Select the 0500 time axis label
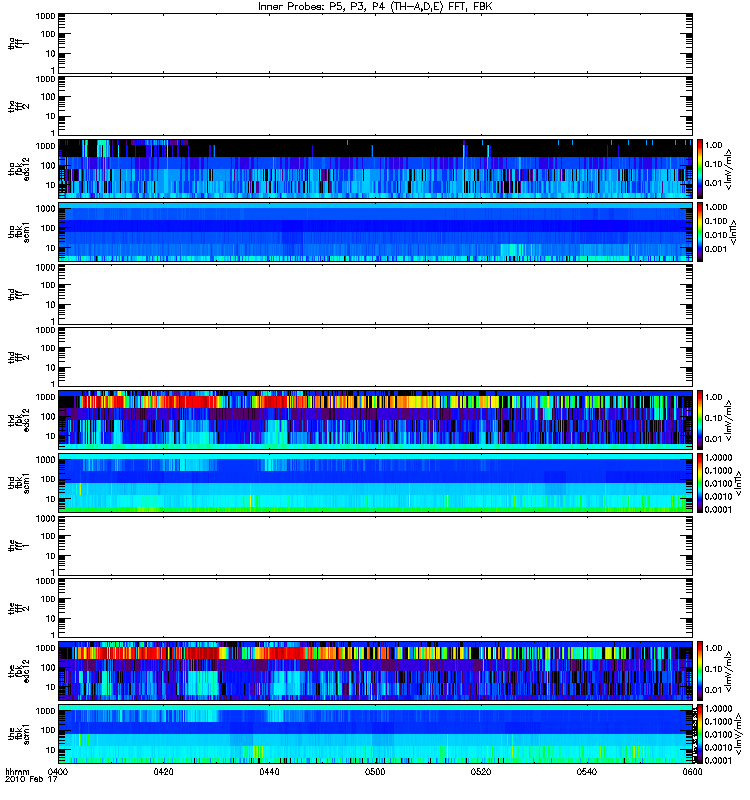750x800 pixels. pos(375,772)
